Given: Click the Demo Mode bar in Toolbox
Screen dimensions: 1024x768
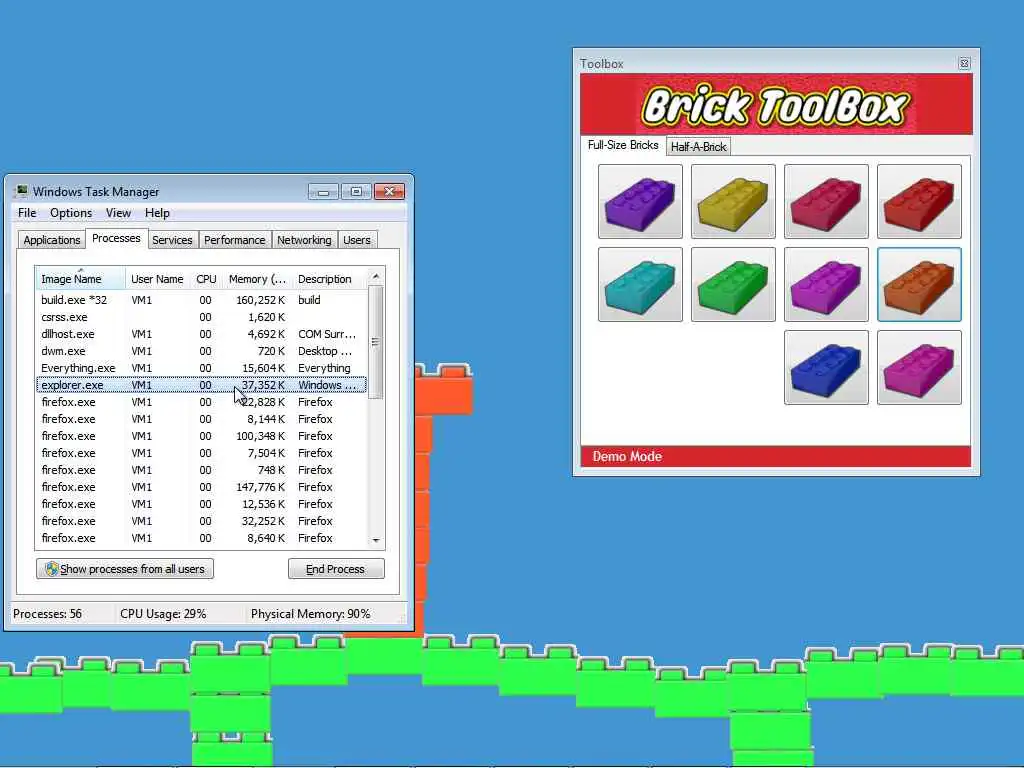Looking at the screenshot, I should (776, 456).
